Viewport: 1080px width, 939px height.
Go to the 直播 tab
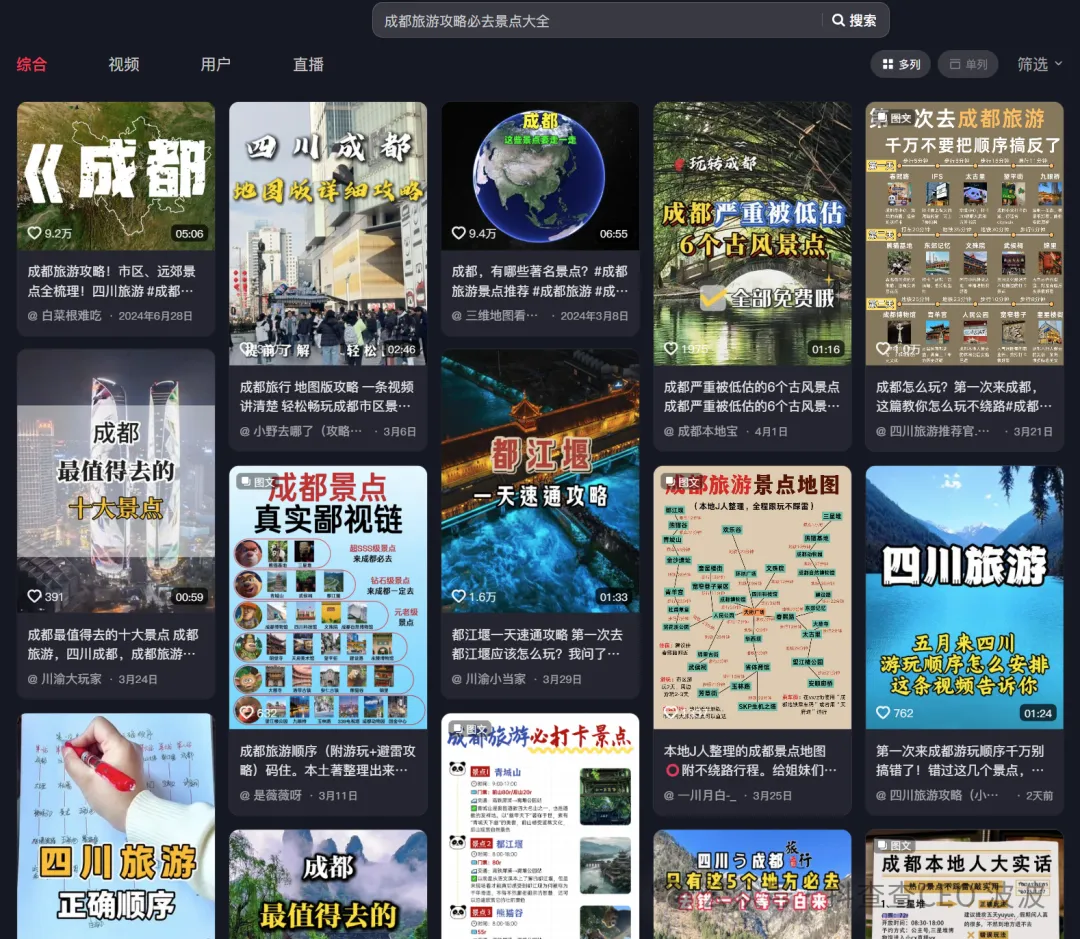pyautogui.click(x=308, y=64)
